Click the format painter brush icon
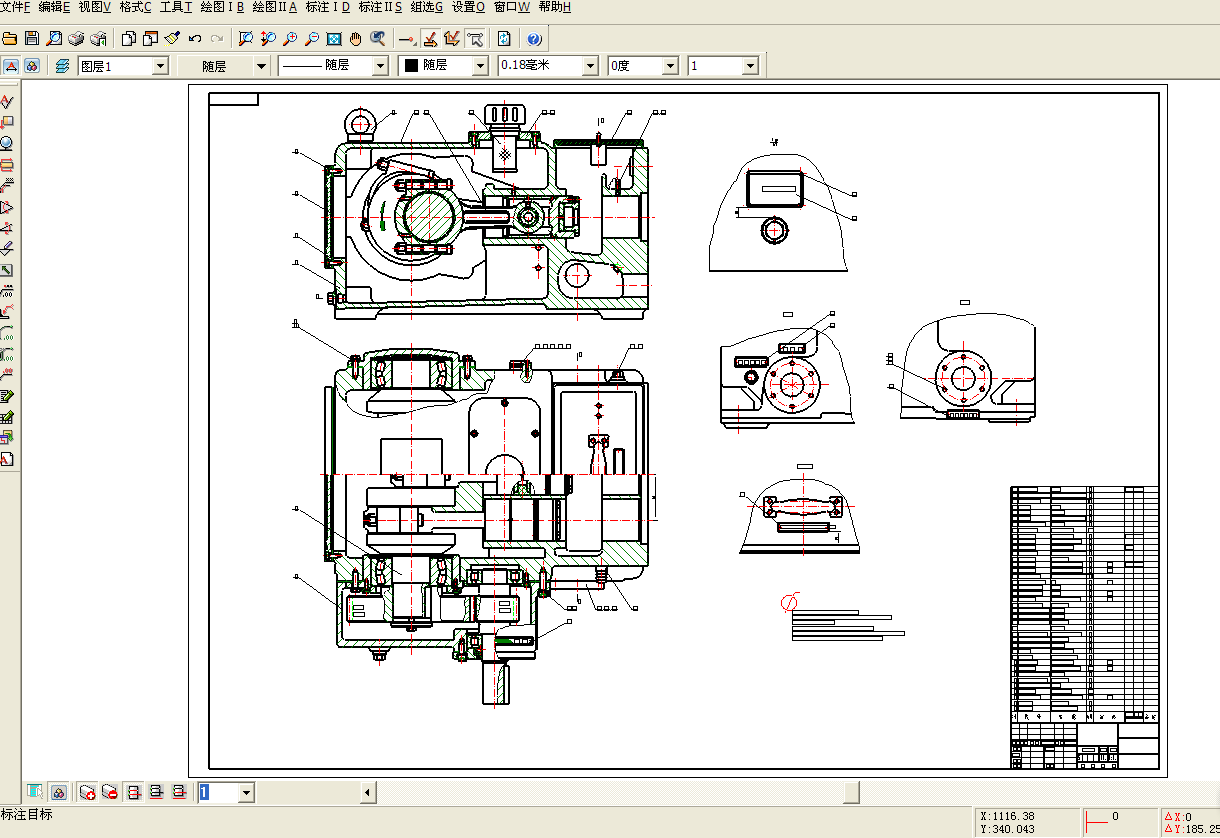Screen dimensions: 1220x838 coord(172,39)
